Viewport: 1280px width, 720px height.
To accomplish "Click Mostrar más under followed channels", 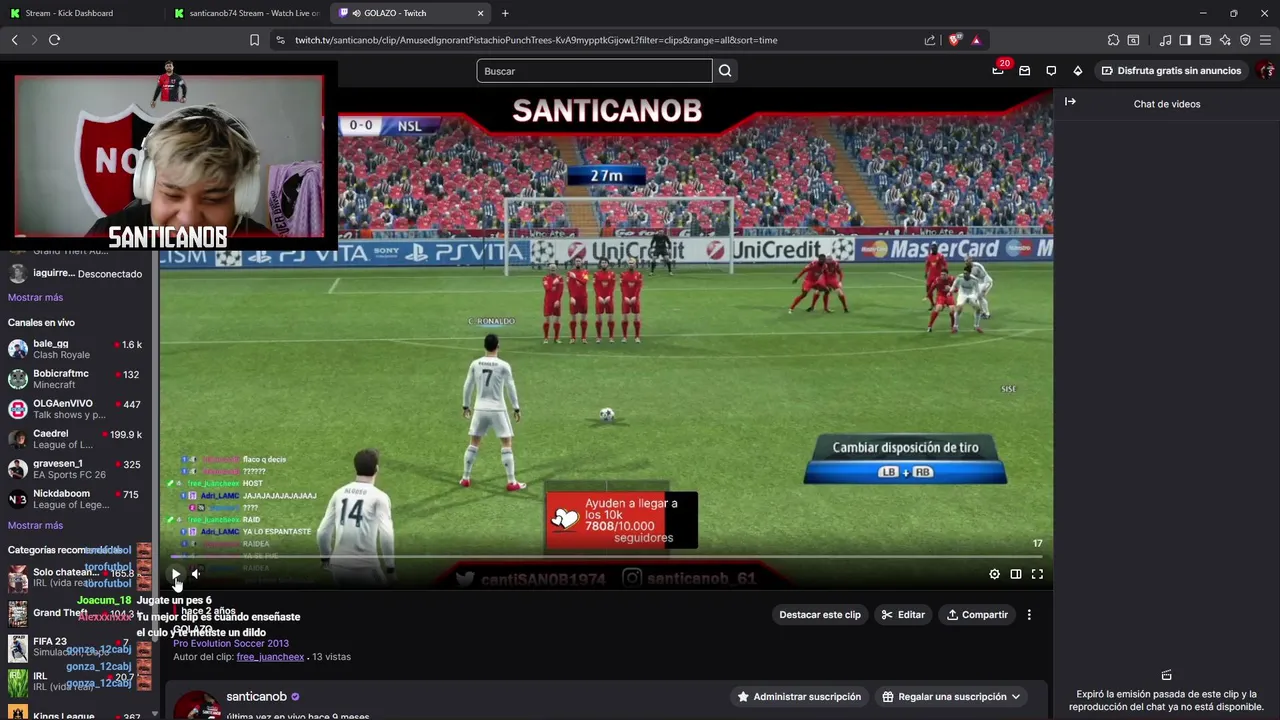I will 35,298.
